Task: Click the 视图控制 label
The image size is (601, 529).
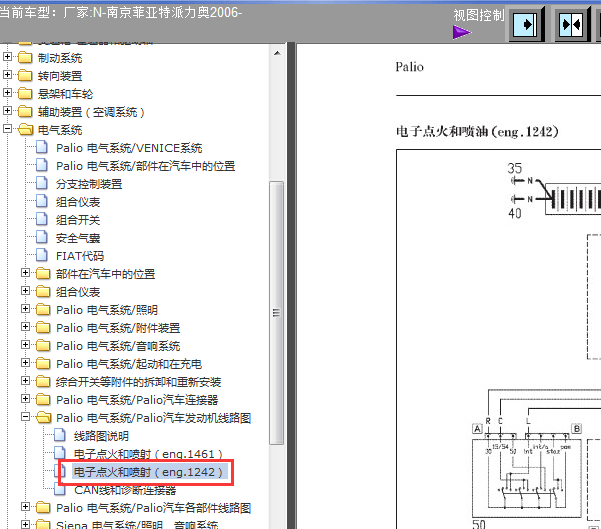Action: click(x=479, y=15)
